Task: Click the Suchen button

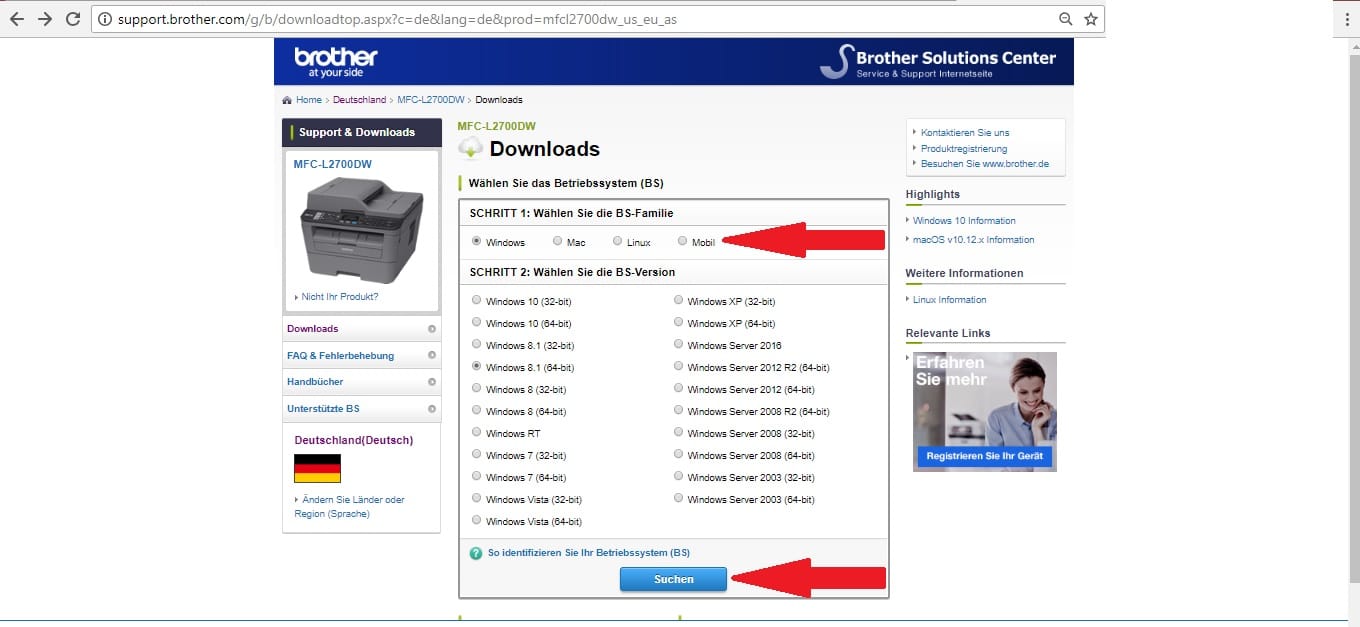Action: click(x=673, y=579)
